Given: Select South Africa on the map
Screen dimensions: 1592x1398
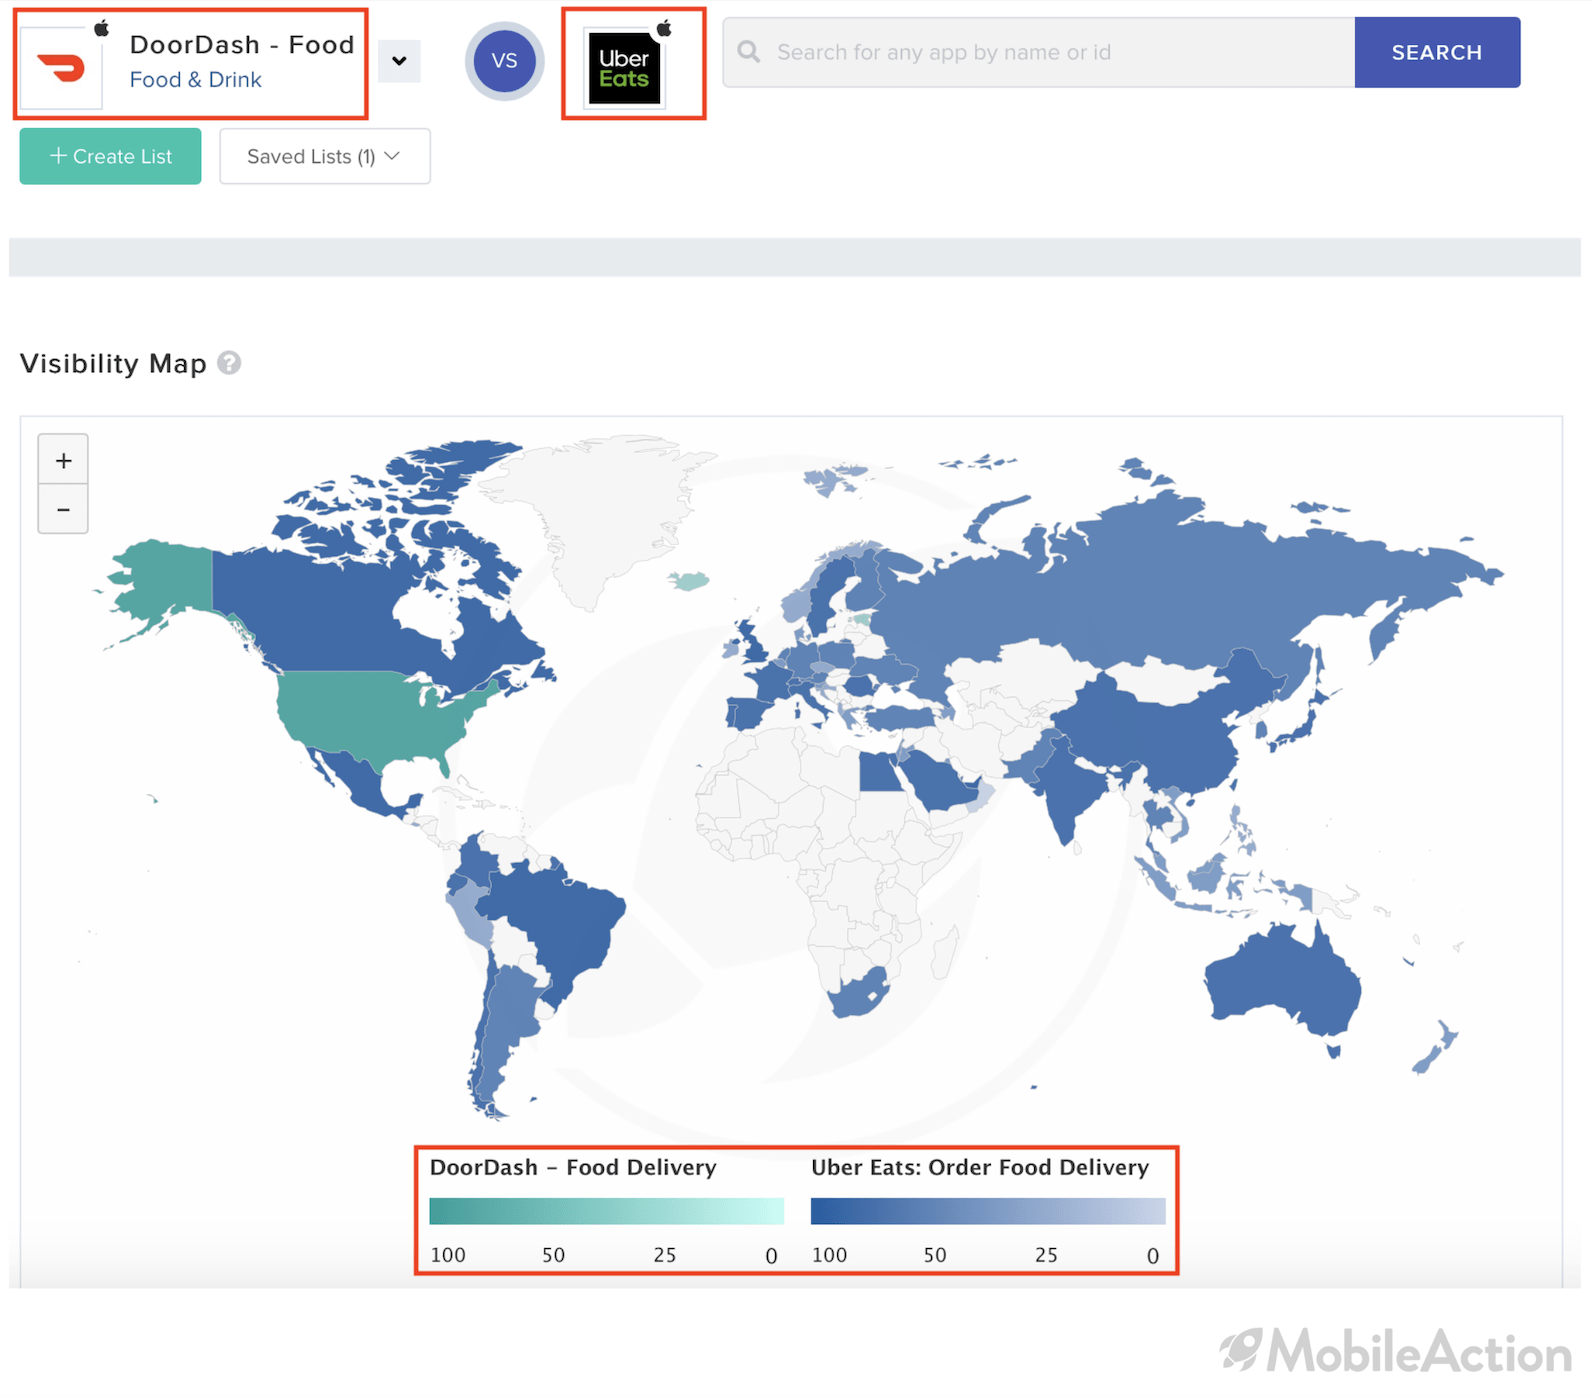Looking at the screenshot, I should pyautogui.click(x=858, y=994).
